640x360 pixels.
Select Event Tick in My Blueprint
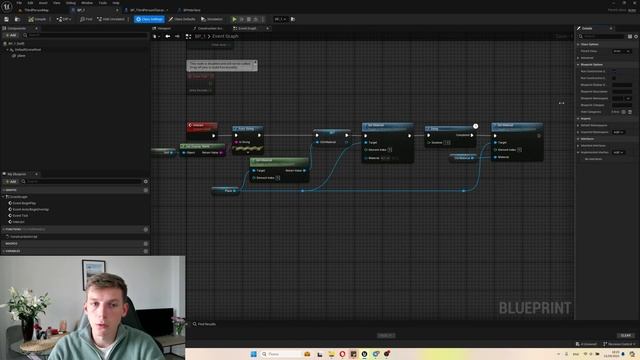click(x=19, y=216)
